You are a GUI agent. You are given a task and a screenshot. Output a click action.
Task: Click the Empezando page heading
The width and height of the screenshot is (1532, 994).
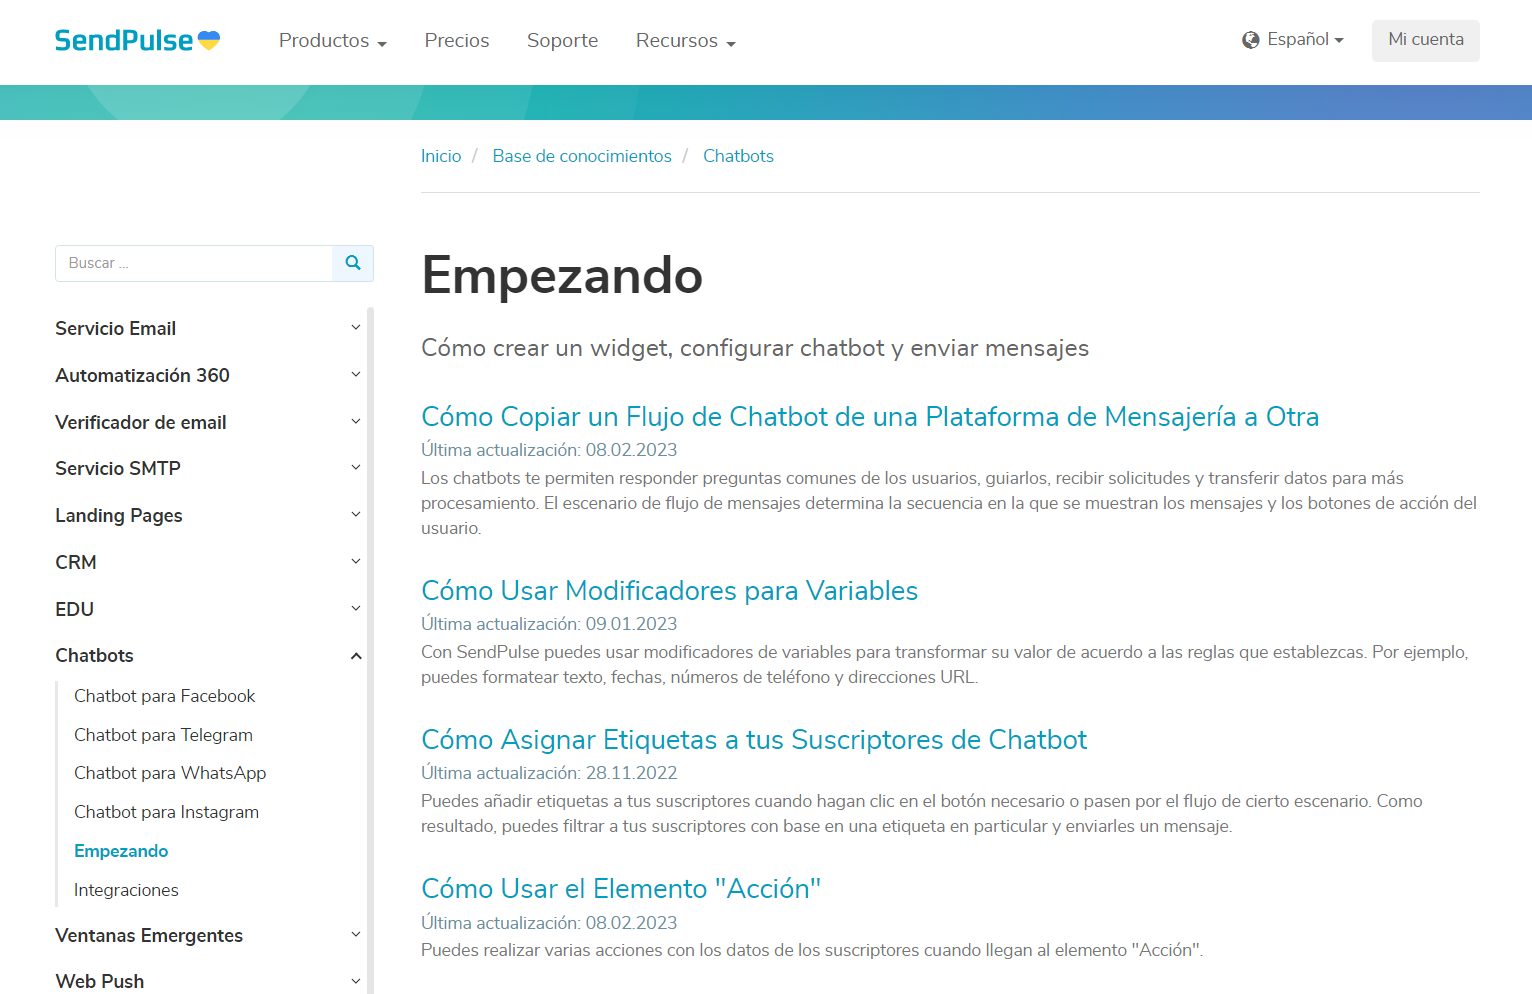tap(562, 275)
